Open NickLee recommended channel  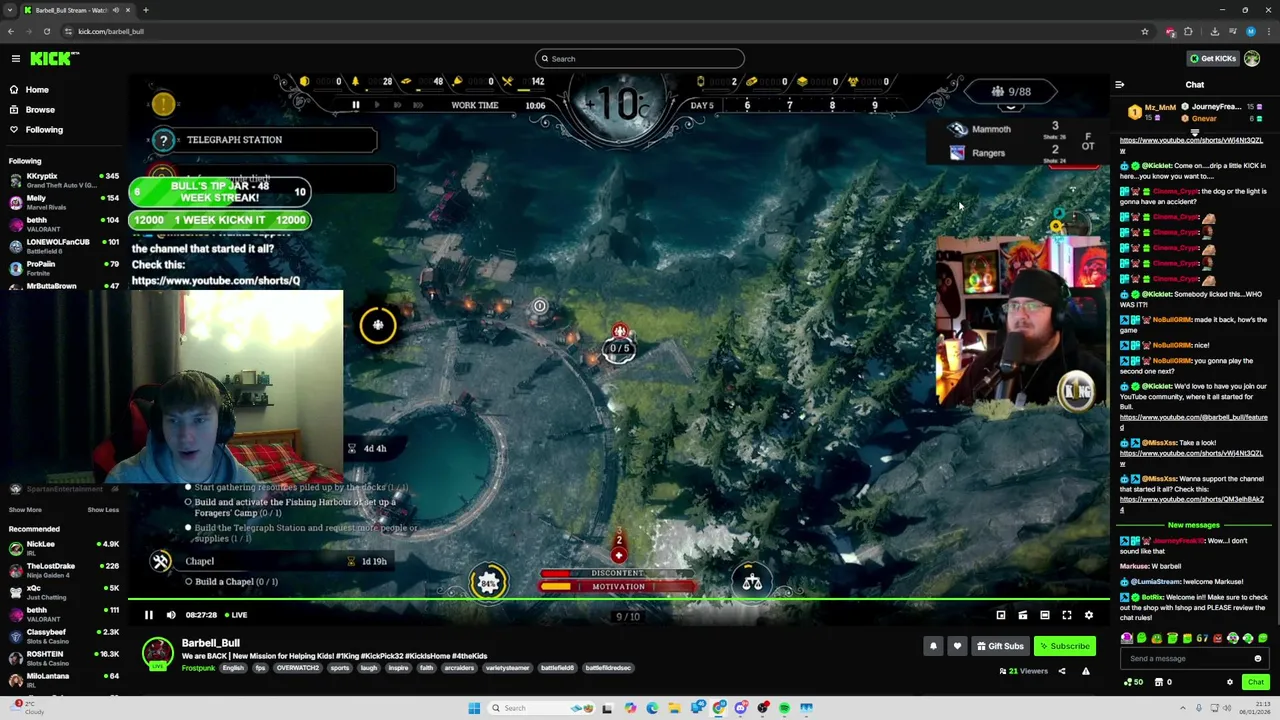(64, 547)
